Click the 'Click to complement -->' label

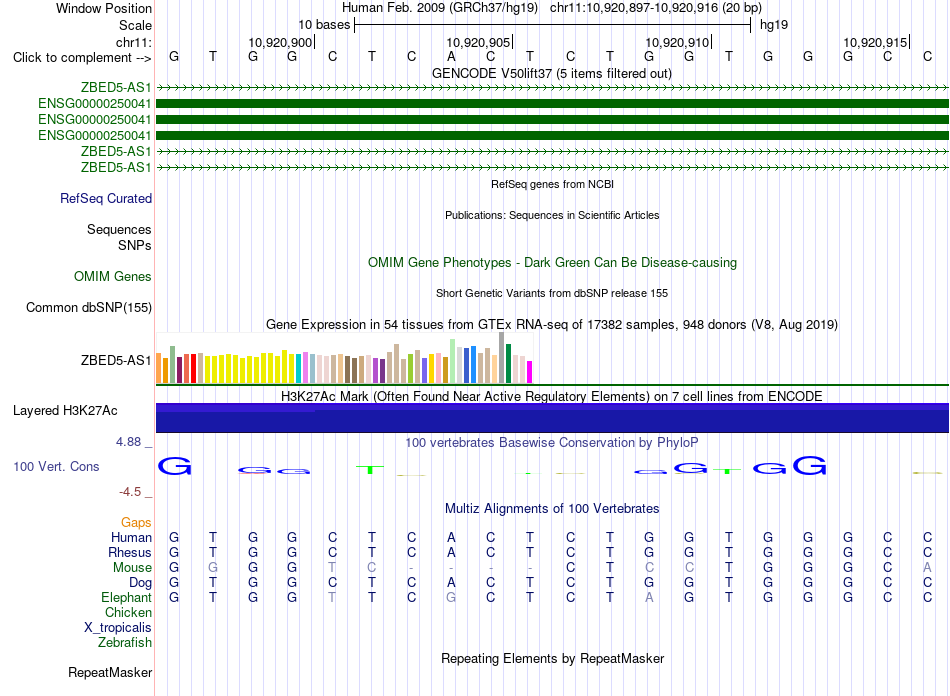[82, 58]
